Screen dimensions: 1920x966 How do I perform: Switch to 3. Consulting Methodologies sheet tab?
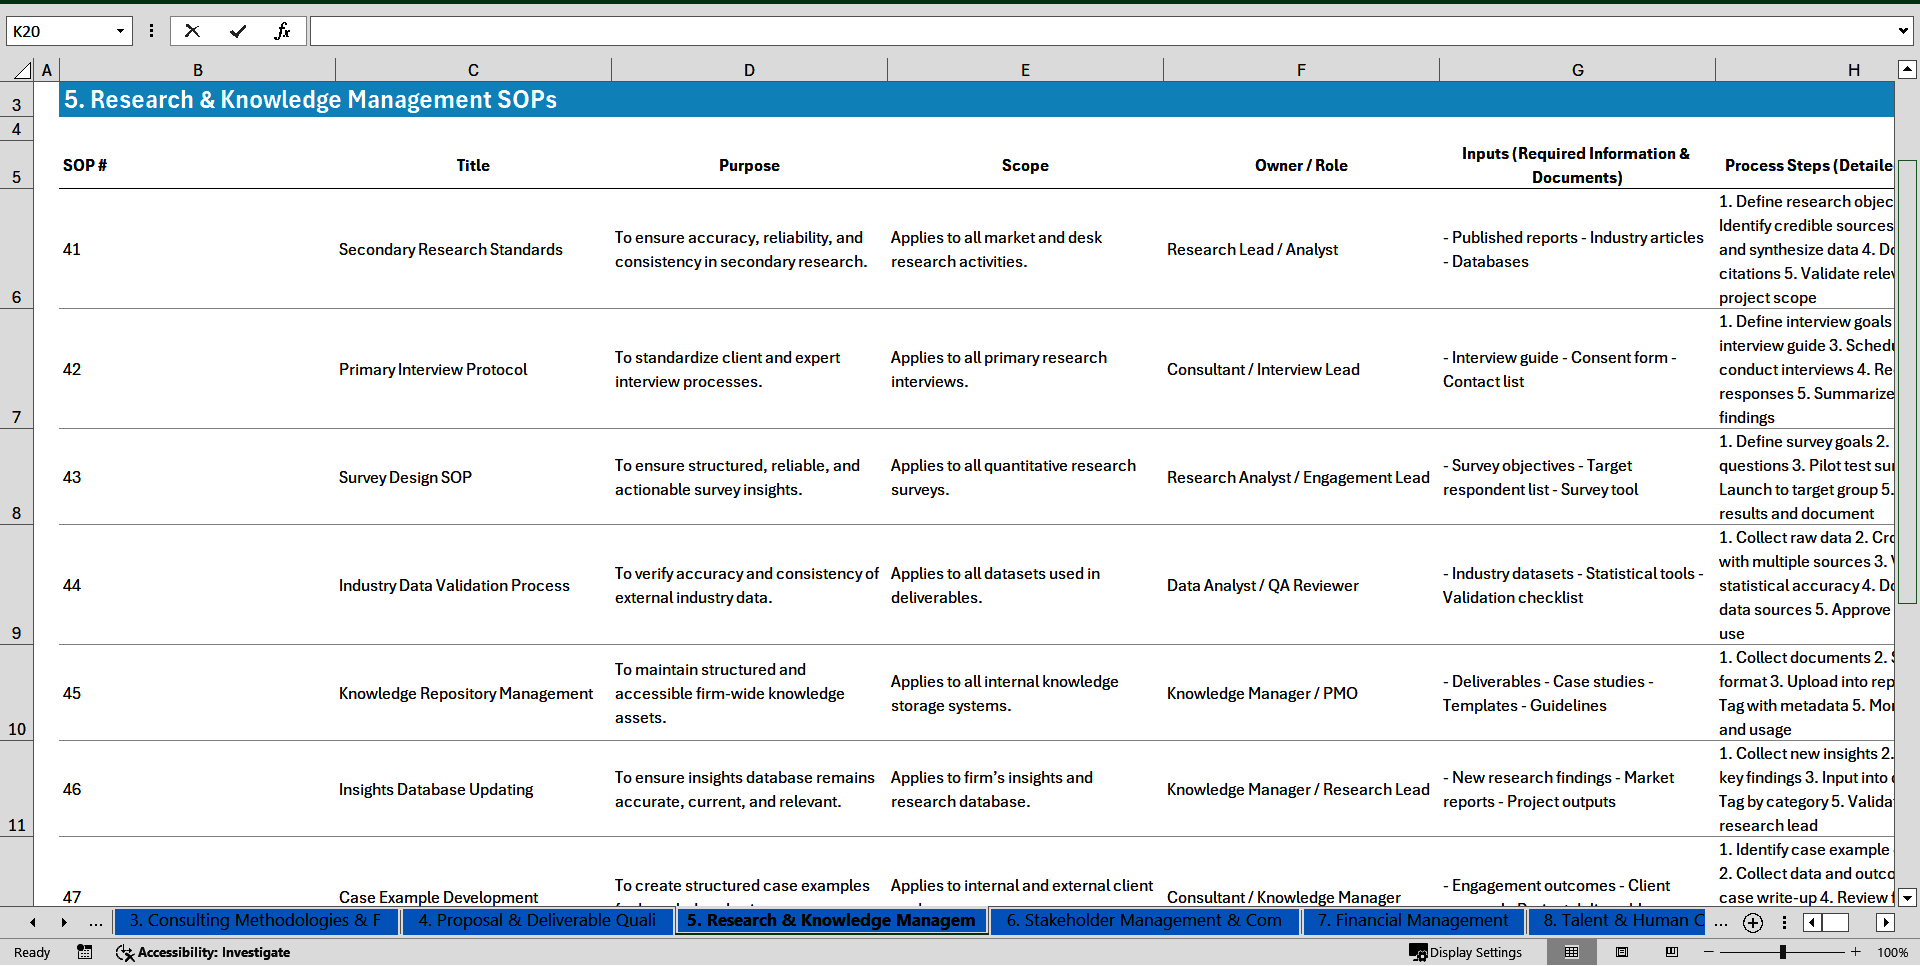[x=255, y=921]
